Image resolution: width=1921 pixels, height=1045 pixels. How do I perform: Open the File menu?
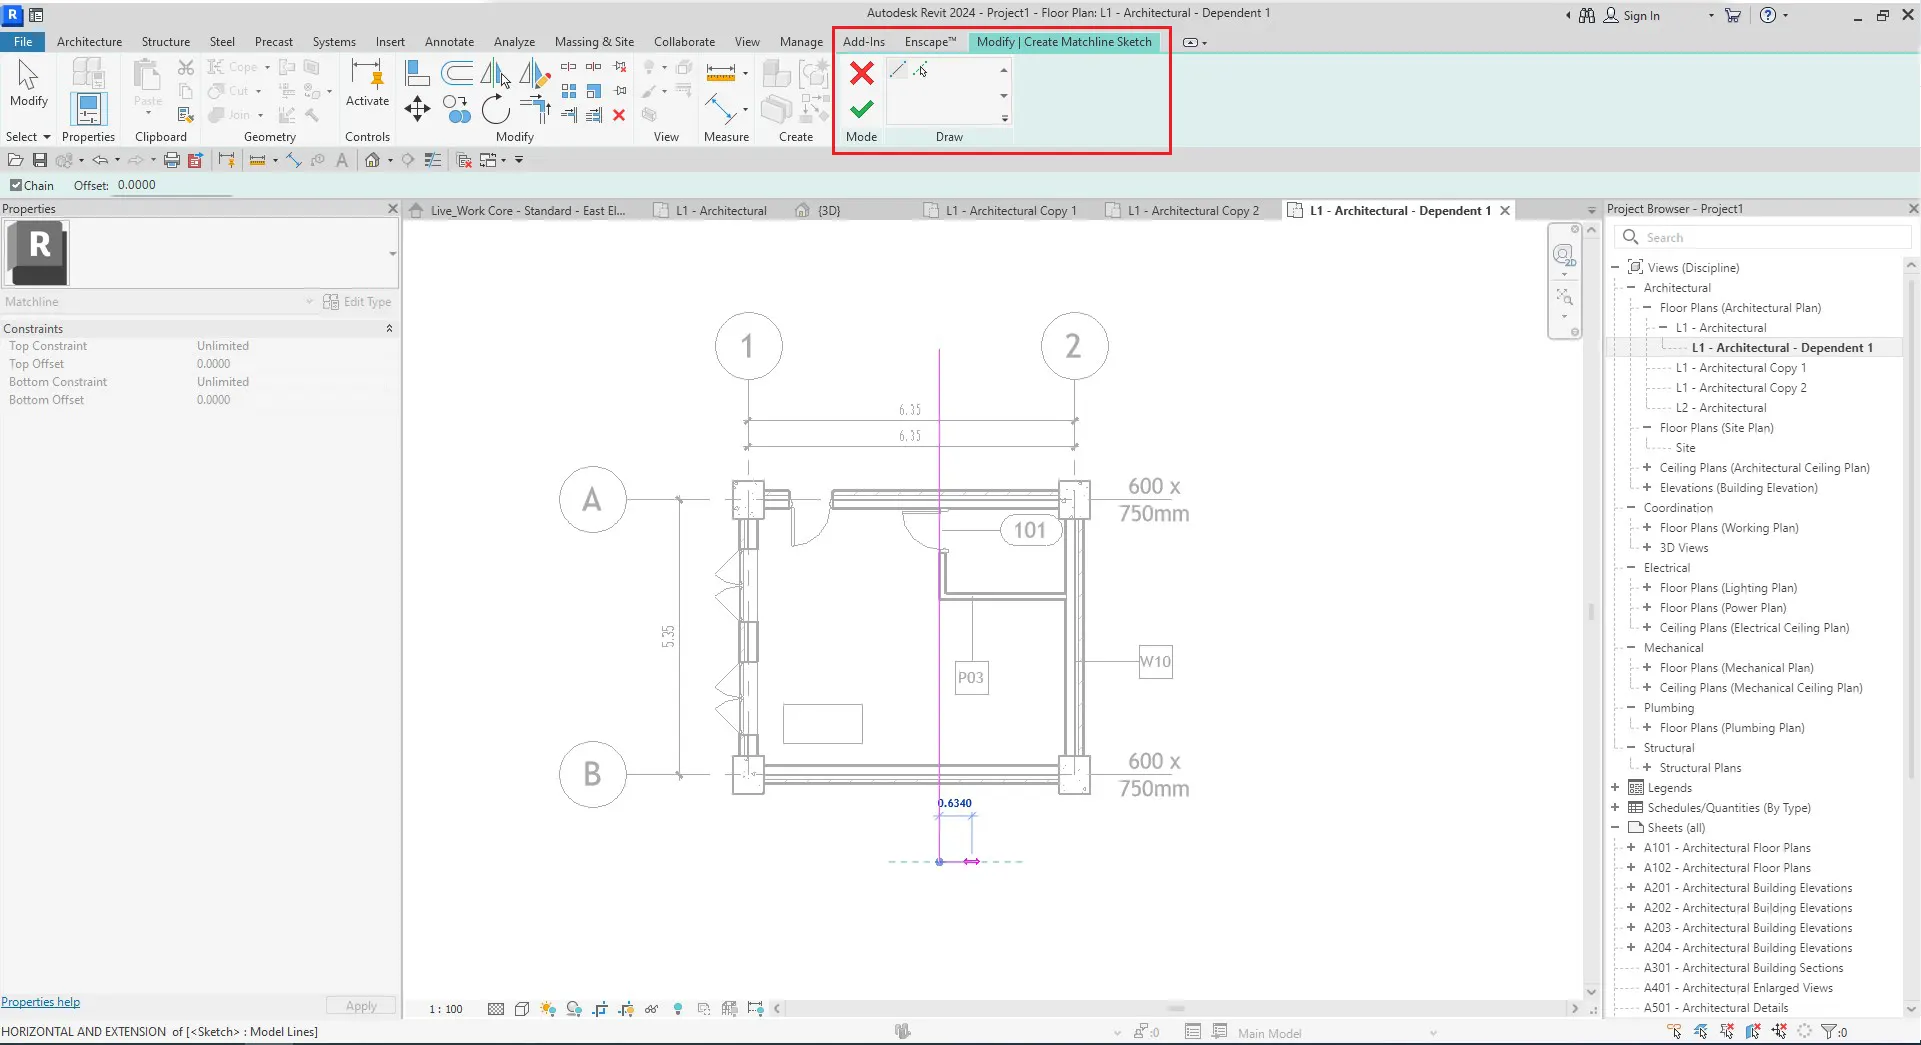tap(23, 42)
